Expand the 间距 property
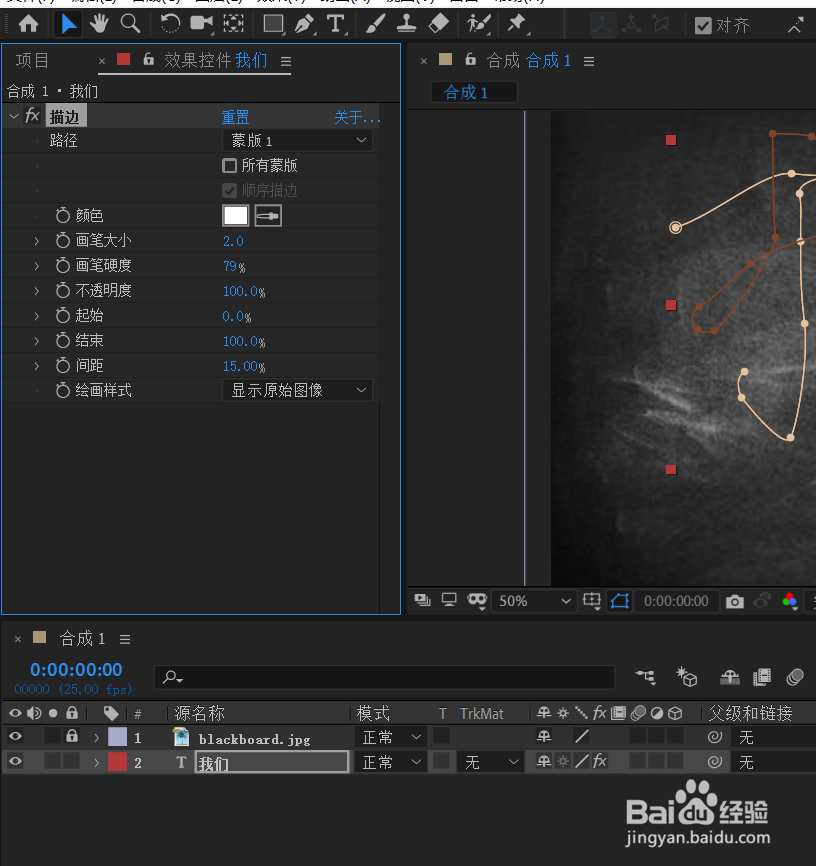 pyautogui.click(x=36, y=366)
